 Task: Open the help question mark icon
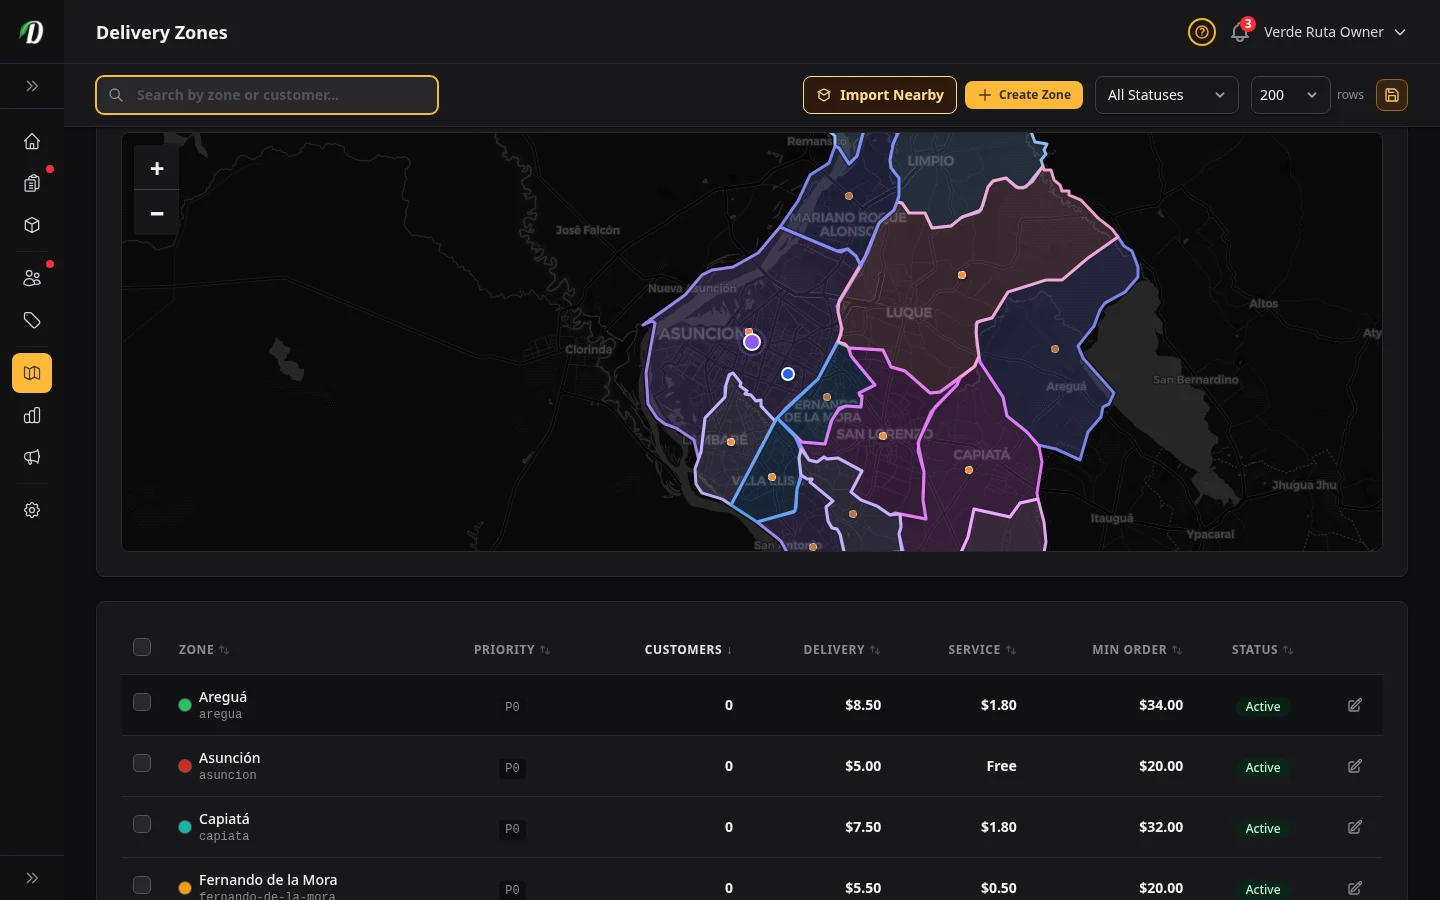point(1202,32)
